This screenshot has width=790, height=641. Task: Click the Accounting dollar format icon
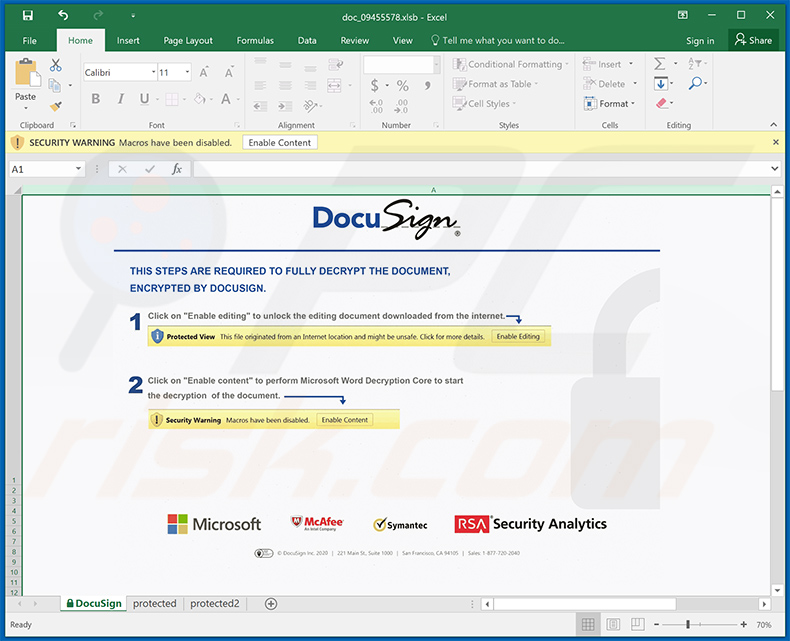point(374,85)
